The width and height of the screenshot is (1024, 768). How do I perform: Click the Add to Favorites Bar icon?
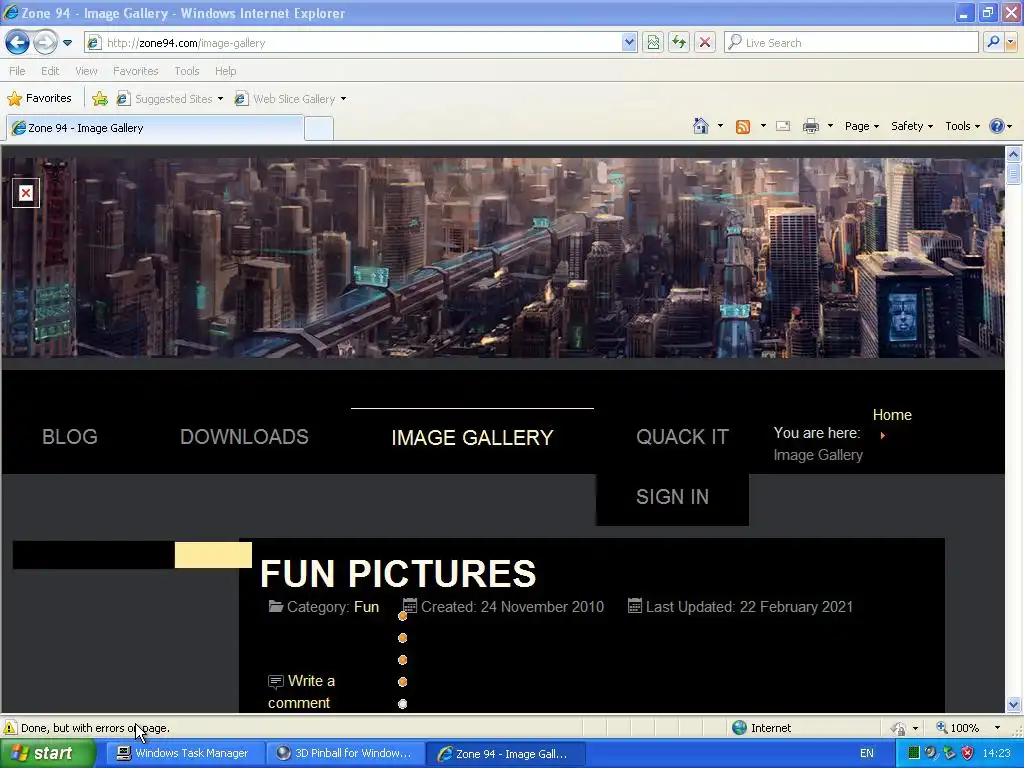pyautogui.click(x=100, y=99)
